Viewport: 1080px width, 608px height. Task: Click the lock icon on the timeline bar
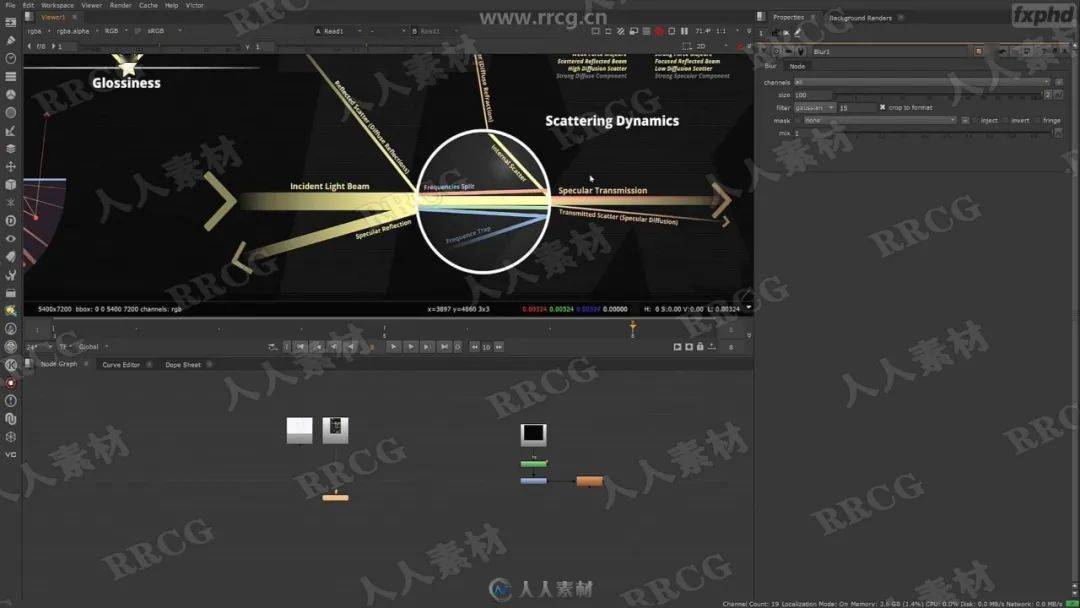(700, 346)
